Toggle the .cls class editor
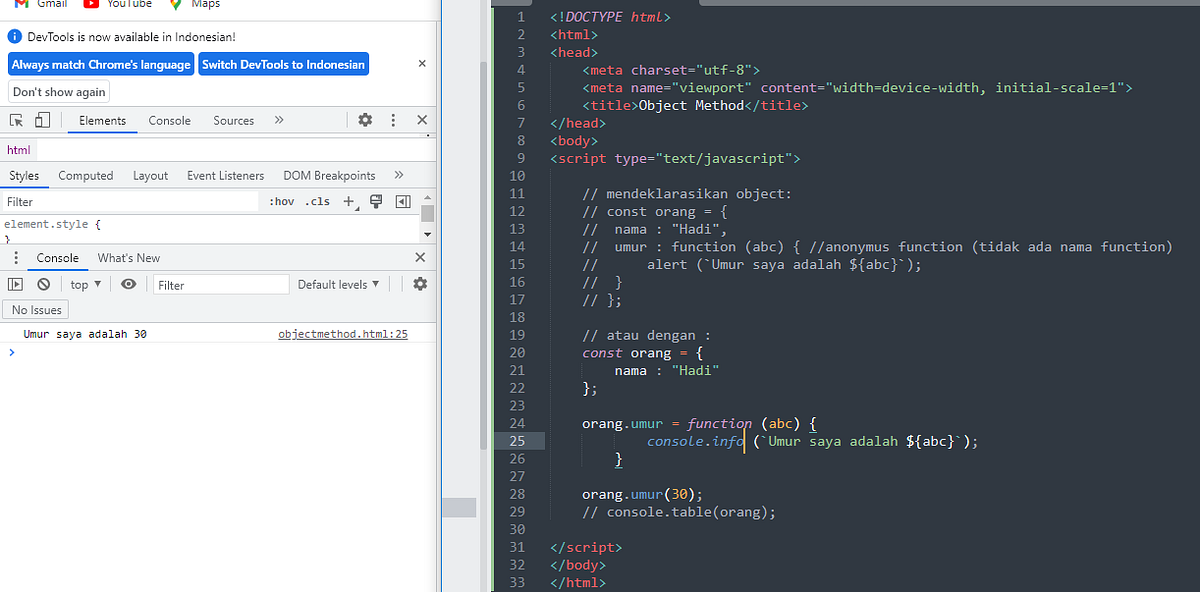1200x592 pixels. click(317, 201)
